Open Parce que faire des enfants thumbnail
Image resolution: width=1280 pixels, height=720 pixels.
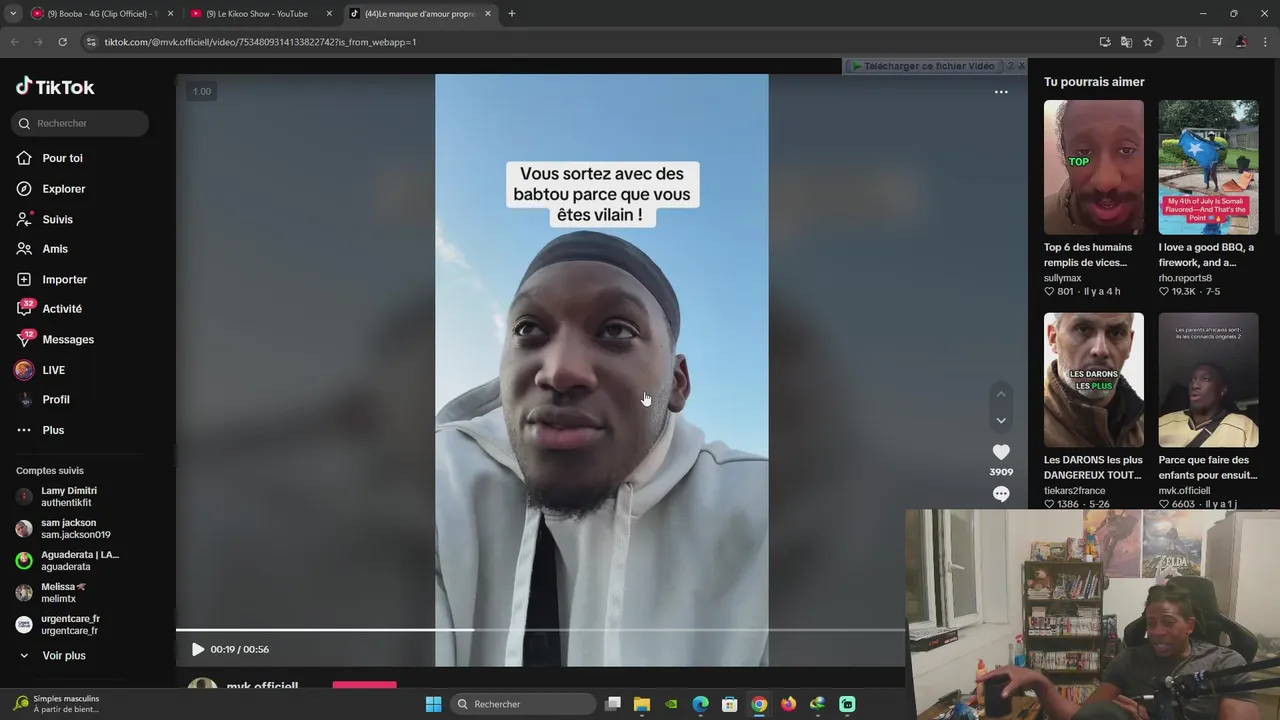pos(1208,380)
